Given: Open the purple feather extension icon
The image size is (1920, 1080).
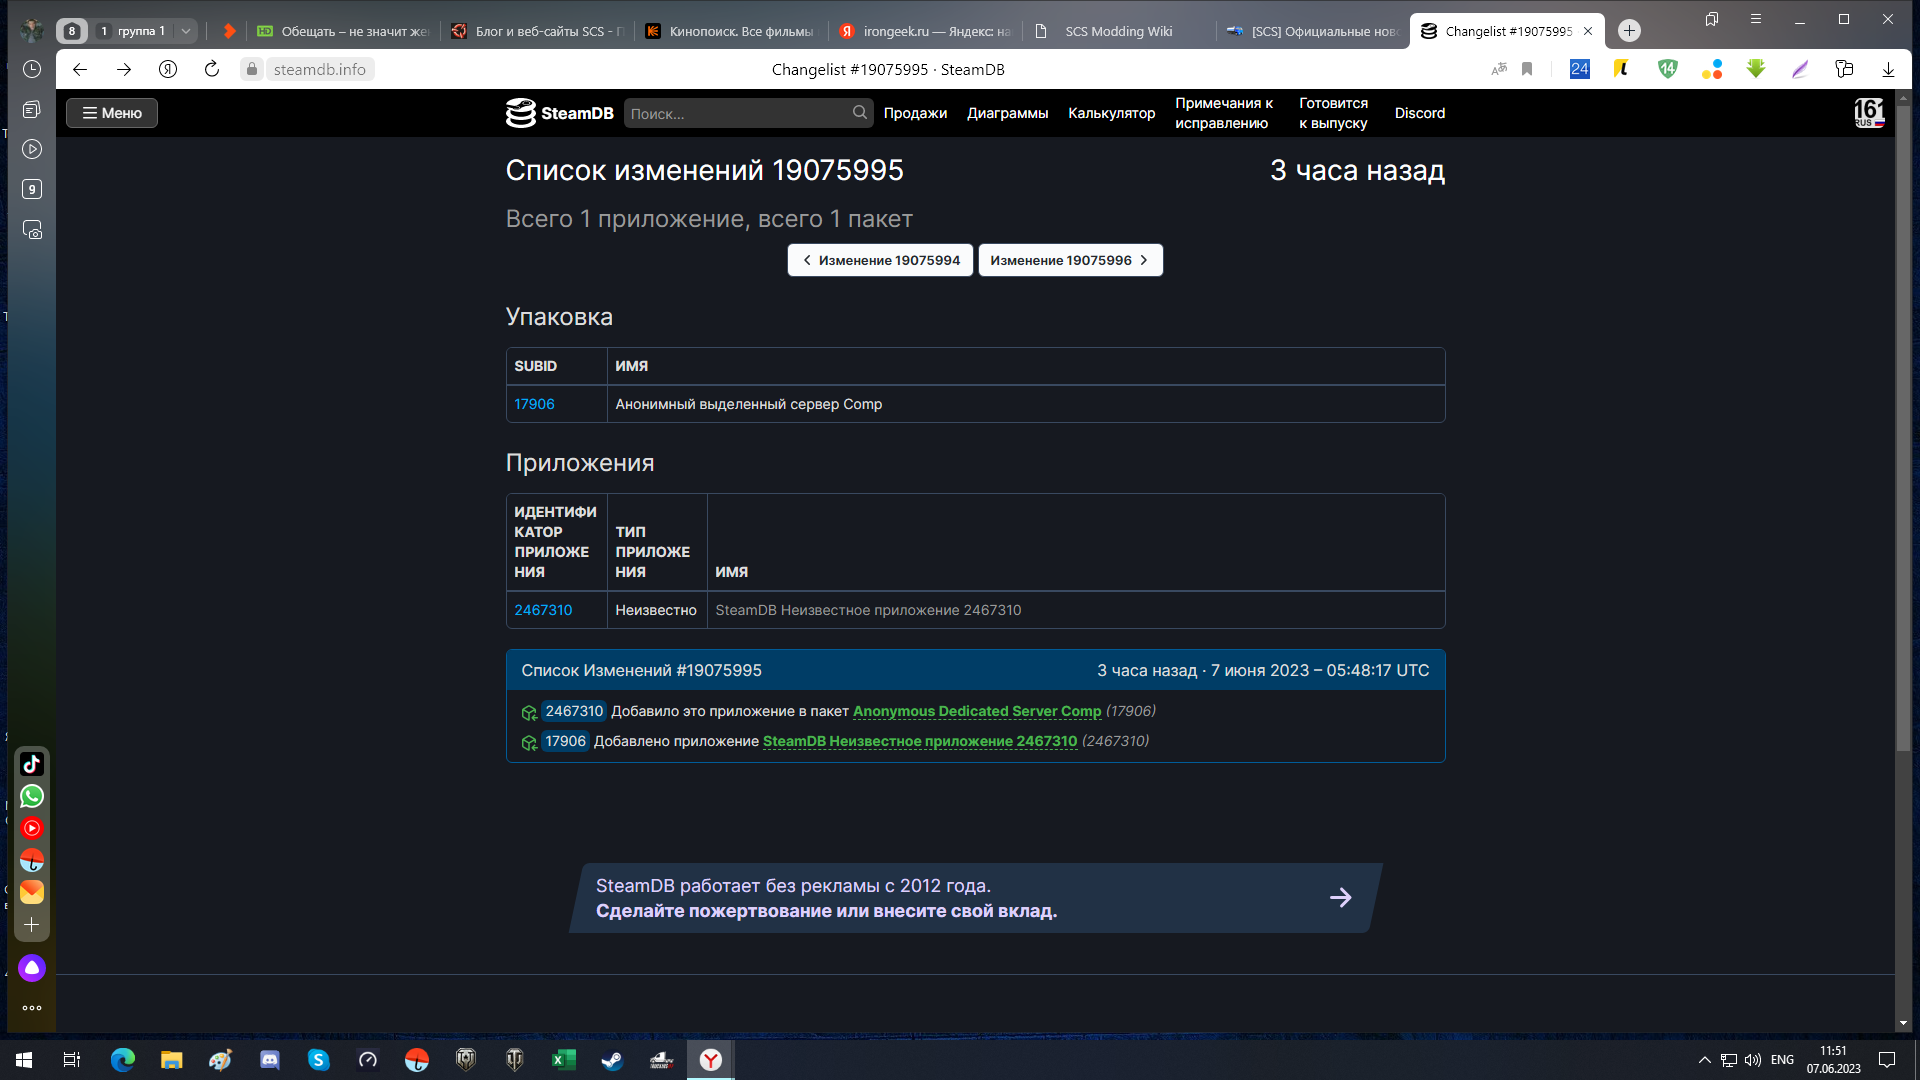Looking at the screenshot, I should [1800, 69].
